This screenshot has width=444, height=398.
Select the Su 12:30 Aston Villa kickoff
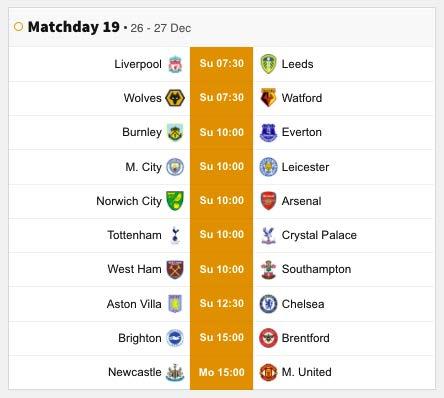point(222,303)
